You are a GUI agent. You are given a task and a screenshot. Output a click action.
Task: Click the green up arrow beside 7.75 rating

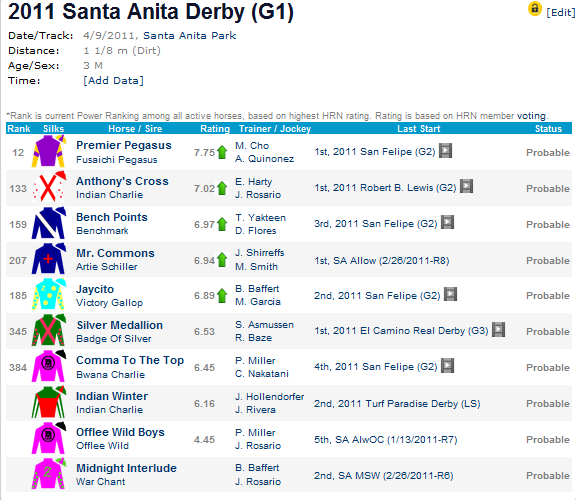tap(222, 152)
